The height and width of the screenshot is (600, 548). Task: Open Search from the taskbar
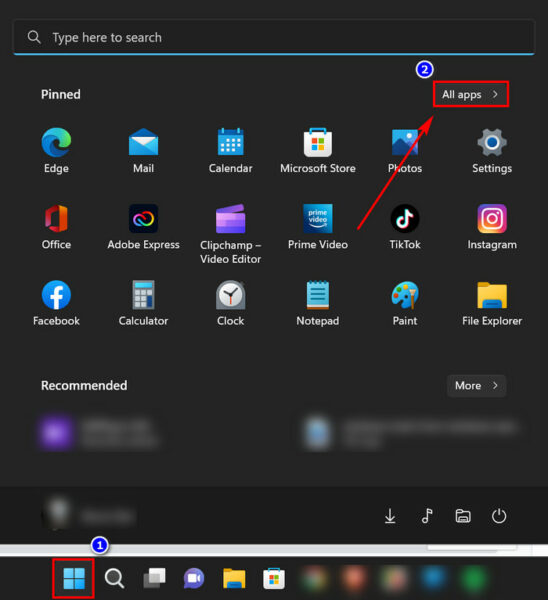pyautogui.click(x=114, y=578)
